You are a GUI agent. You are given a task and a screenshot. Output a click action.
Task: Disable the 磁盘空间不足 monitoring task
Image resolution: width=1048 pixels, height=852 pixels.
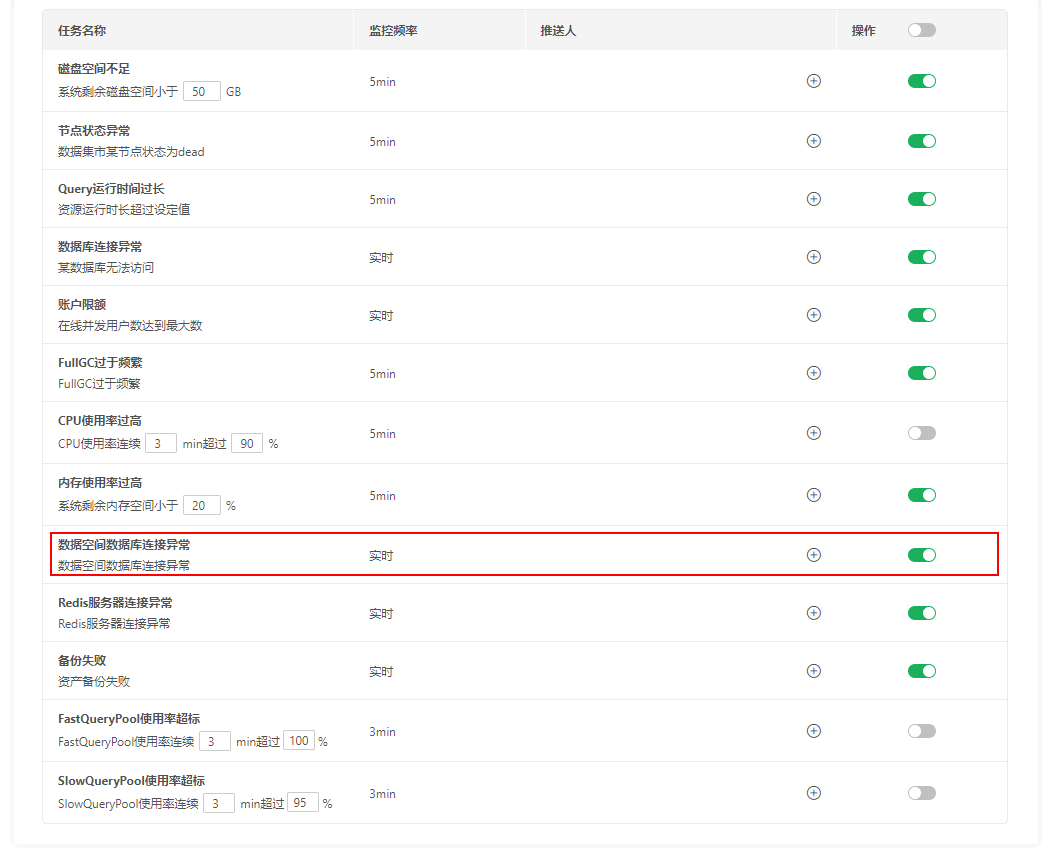click(x=921, y=81)
